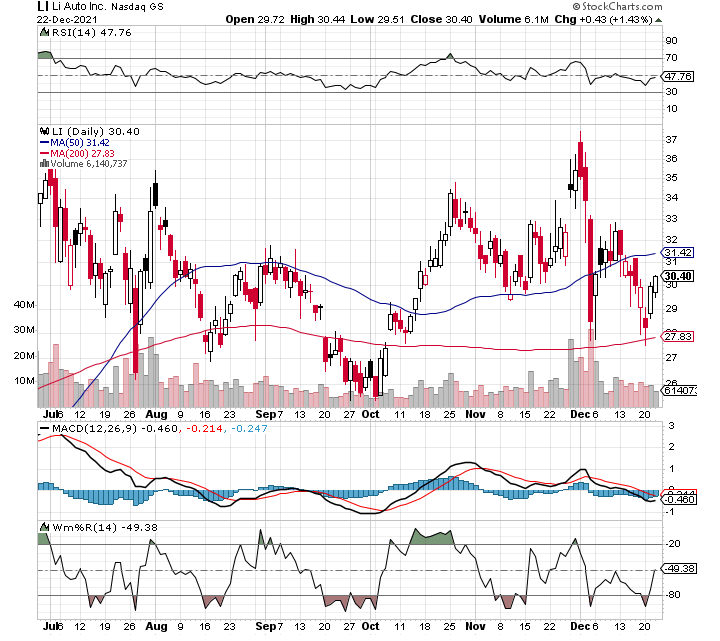Click Aug on the price panel date axis

click(x=156, y=414)
